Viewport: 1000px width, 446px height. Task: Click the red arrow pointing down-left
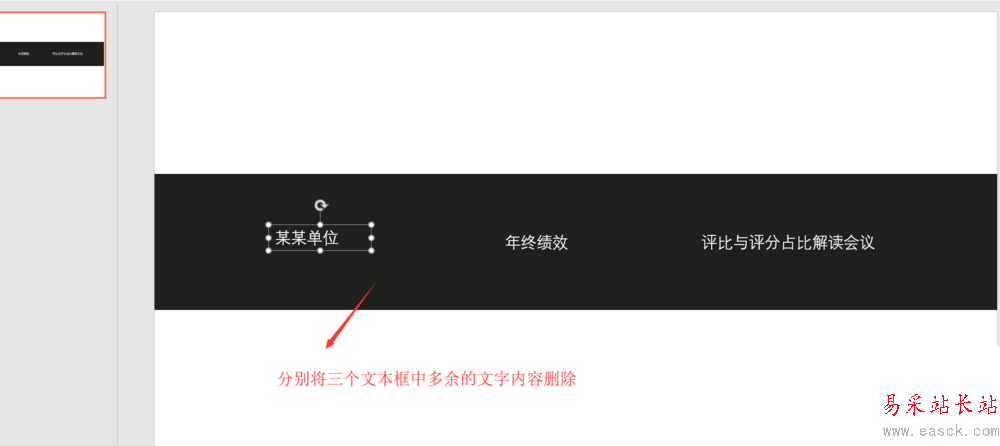pos(351,315)
